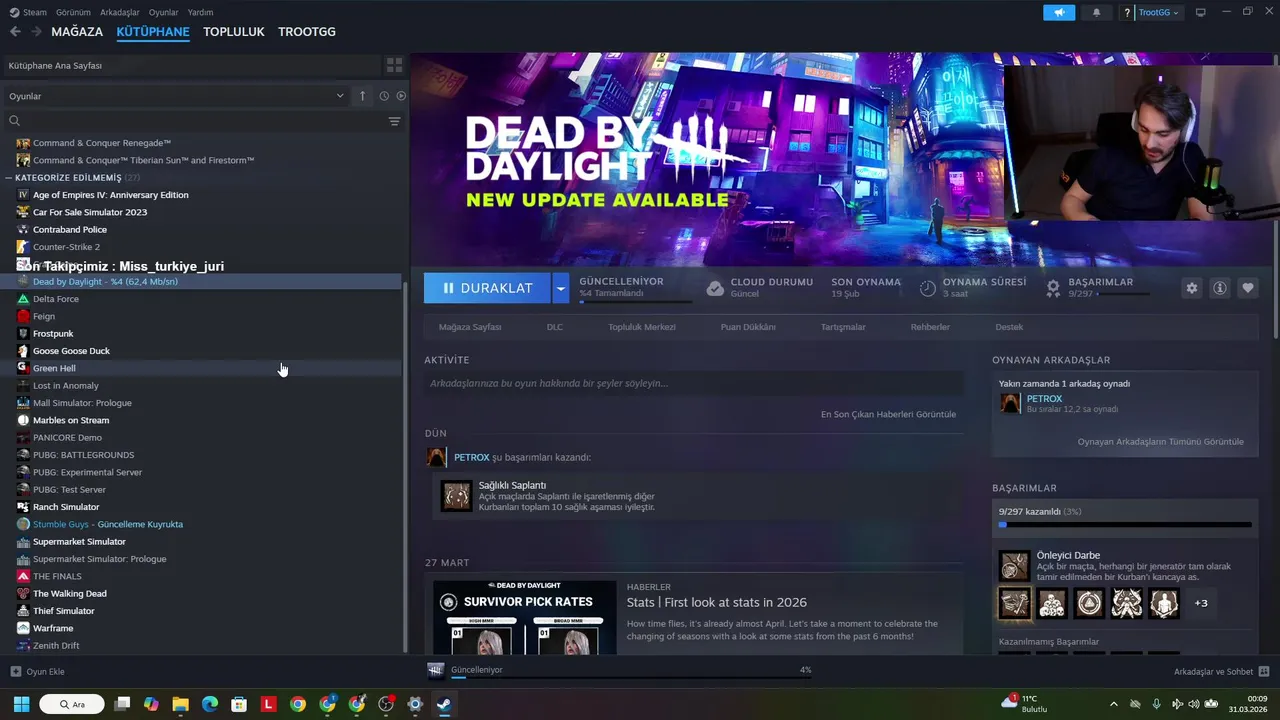This screenshot has height=720, width=1280.
Task: Open the Puan Dükkânı link
Action: (748, 327)
